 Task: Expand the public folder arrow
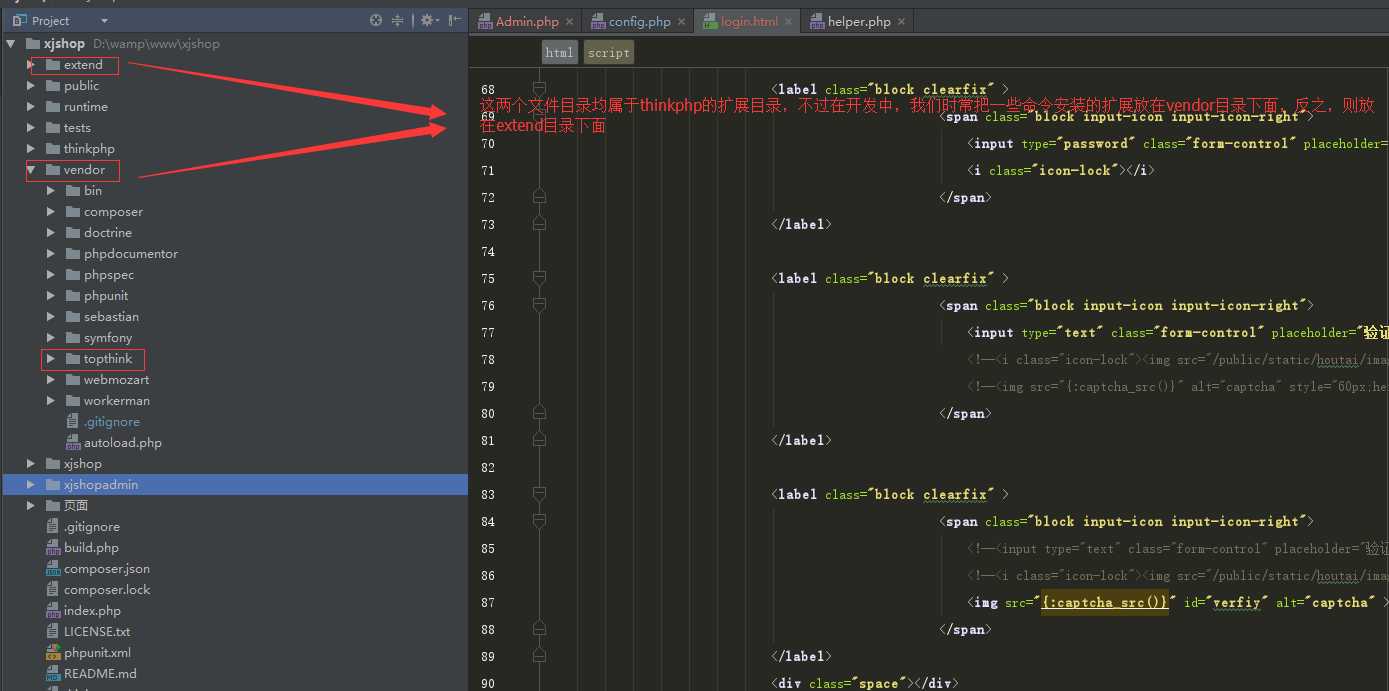pos(31,86)
